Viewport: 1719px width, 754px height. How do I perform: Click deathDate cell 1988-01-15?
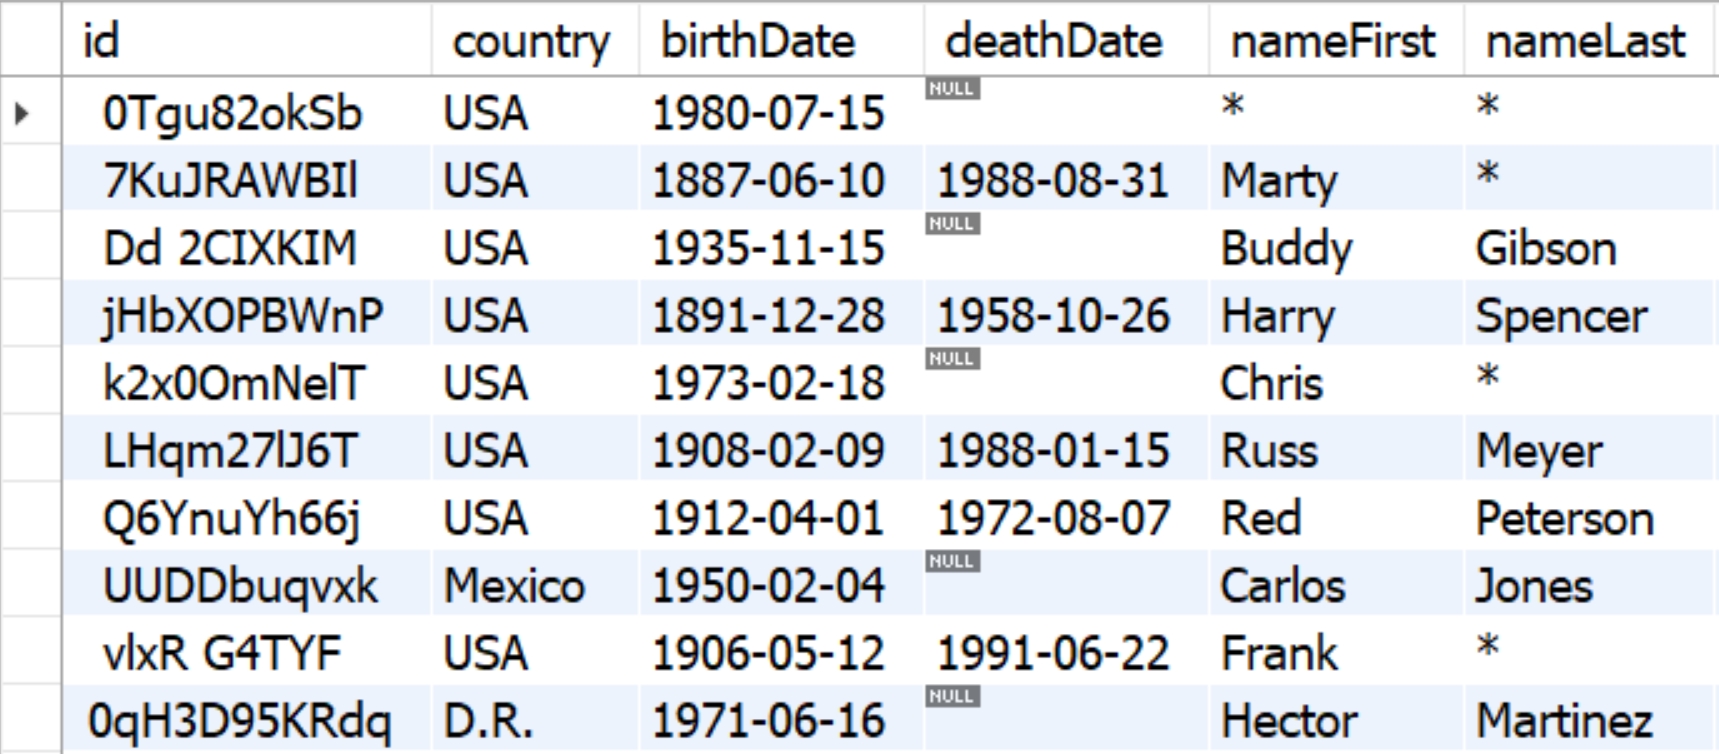1052,451
